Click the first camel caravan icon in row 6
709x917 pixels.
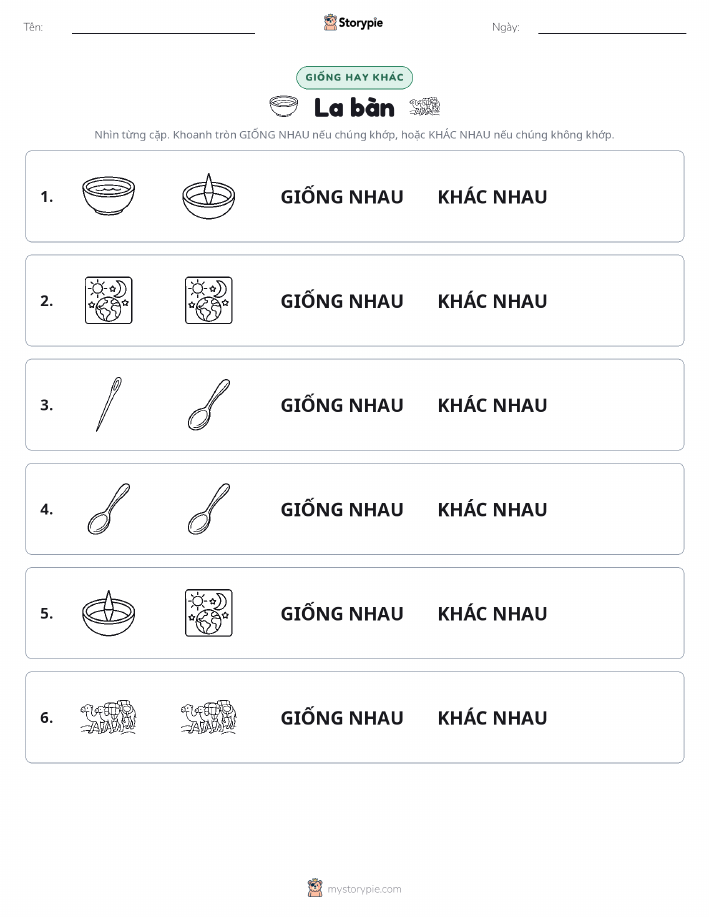tap(109, 717)
